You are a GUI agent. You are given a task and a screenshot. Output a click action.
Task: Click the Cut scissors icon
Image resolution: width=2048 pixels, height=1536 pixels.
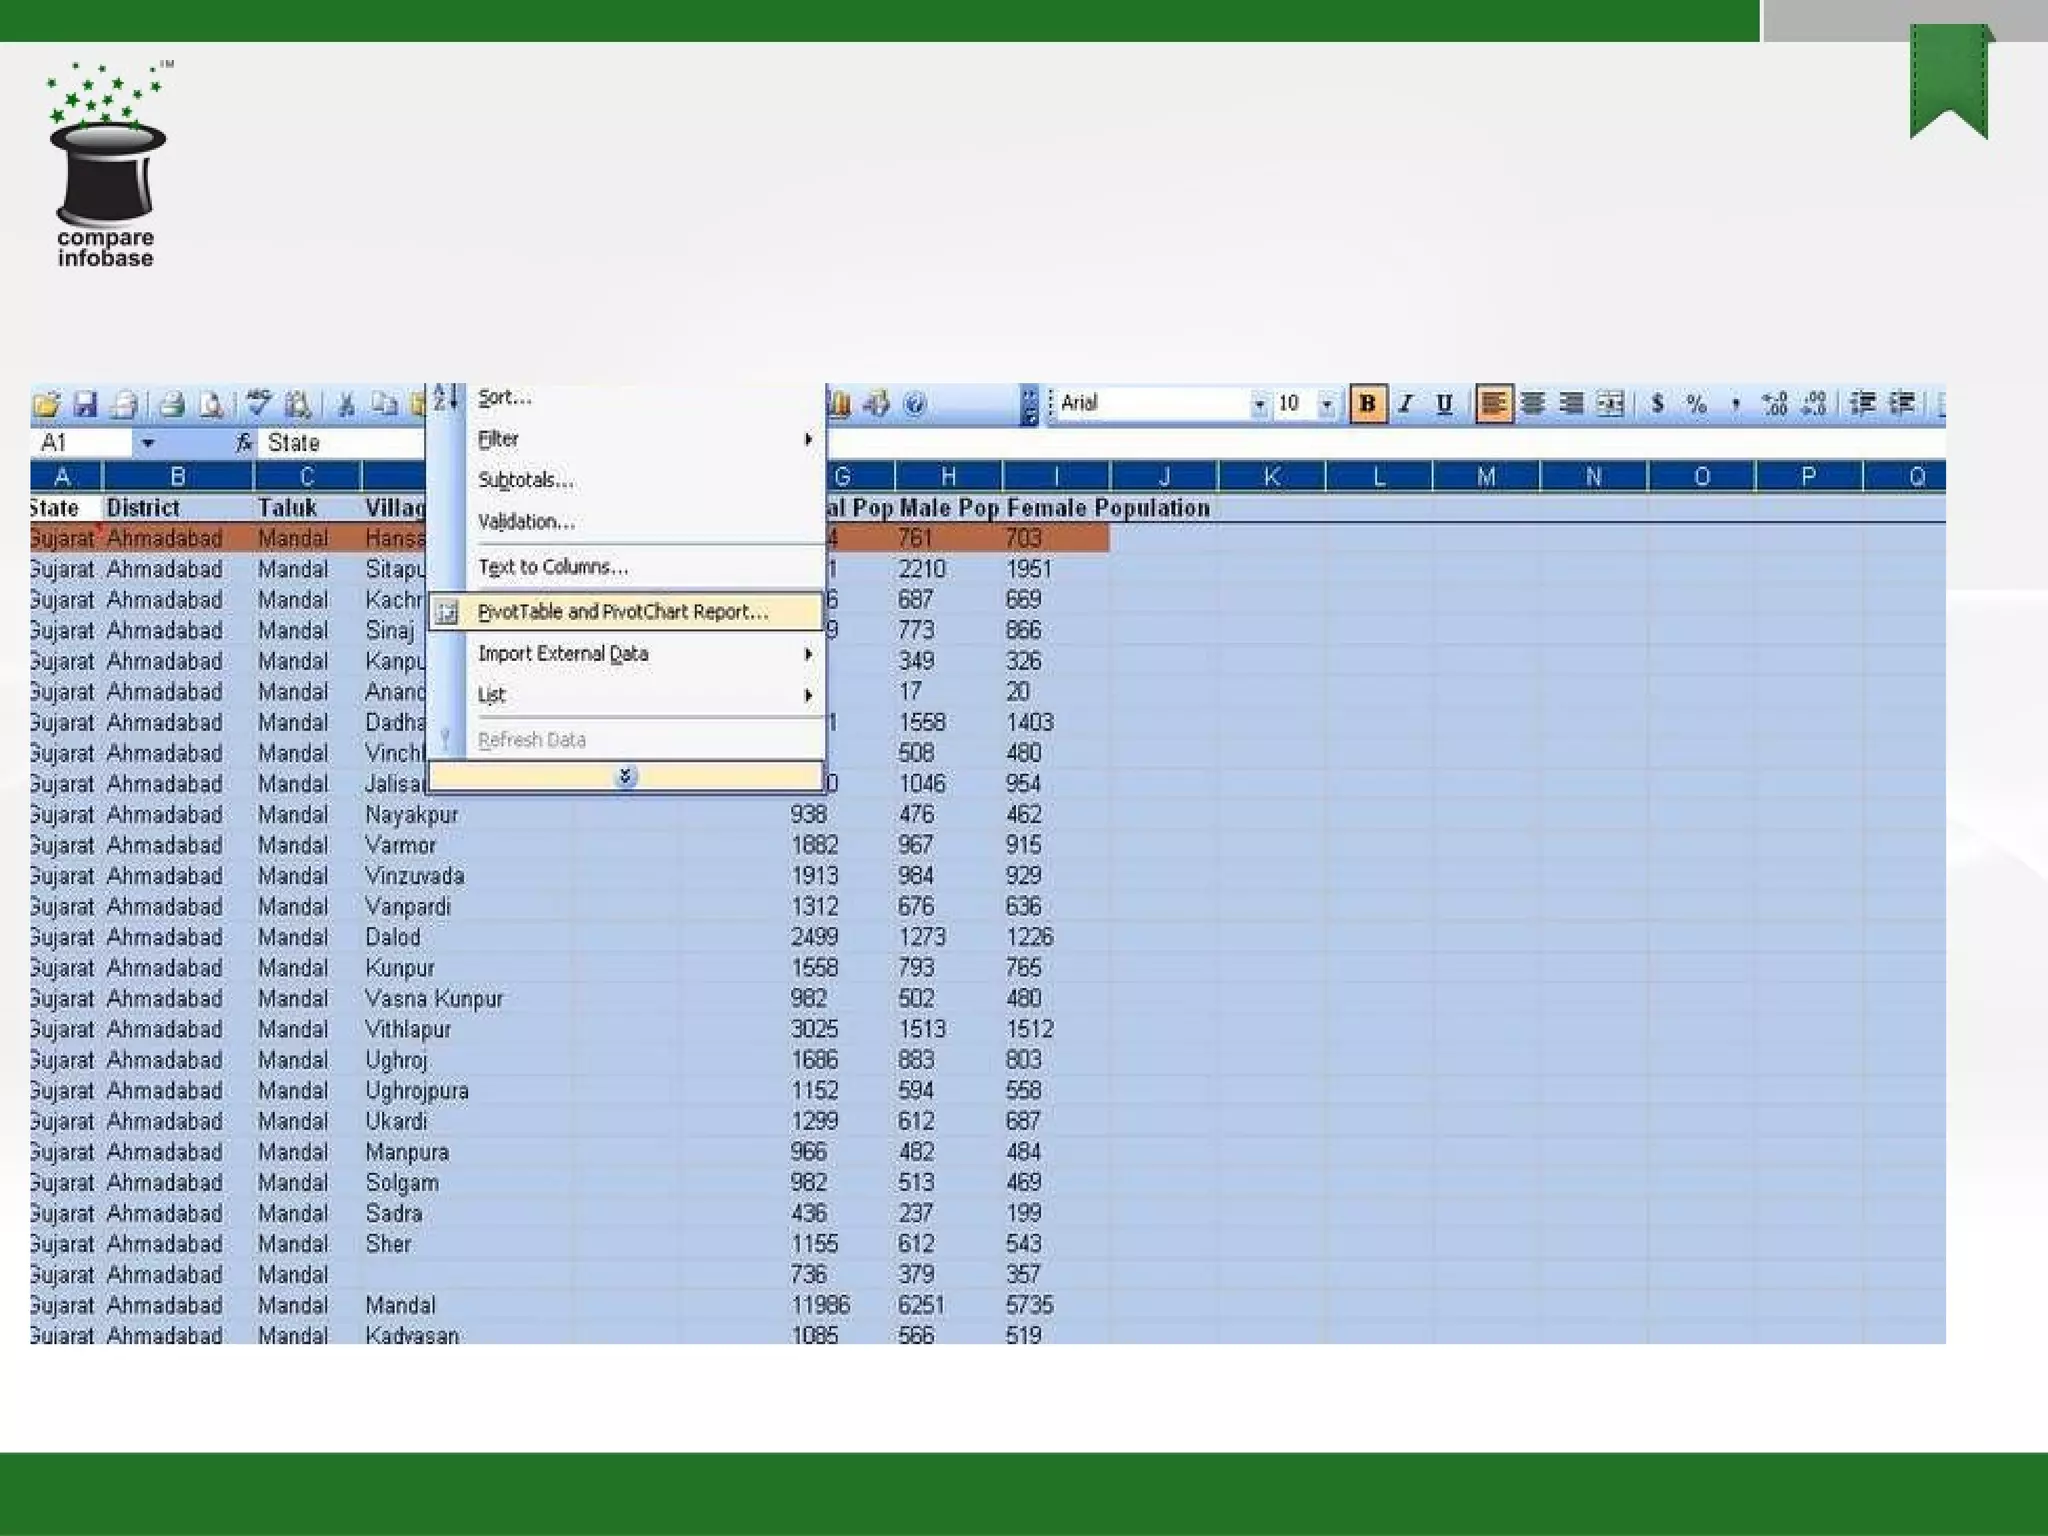point(346,404)
